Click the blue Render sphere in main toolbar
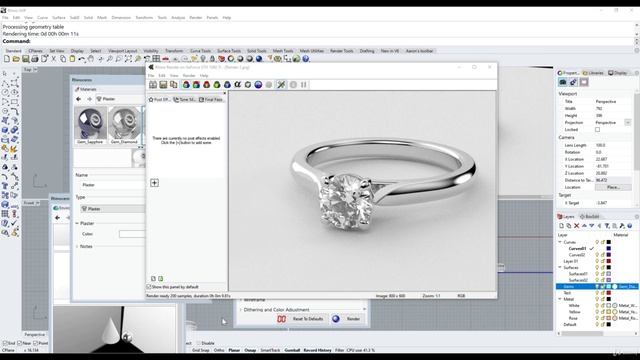 coord(259,59)
